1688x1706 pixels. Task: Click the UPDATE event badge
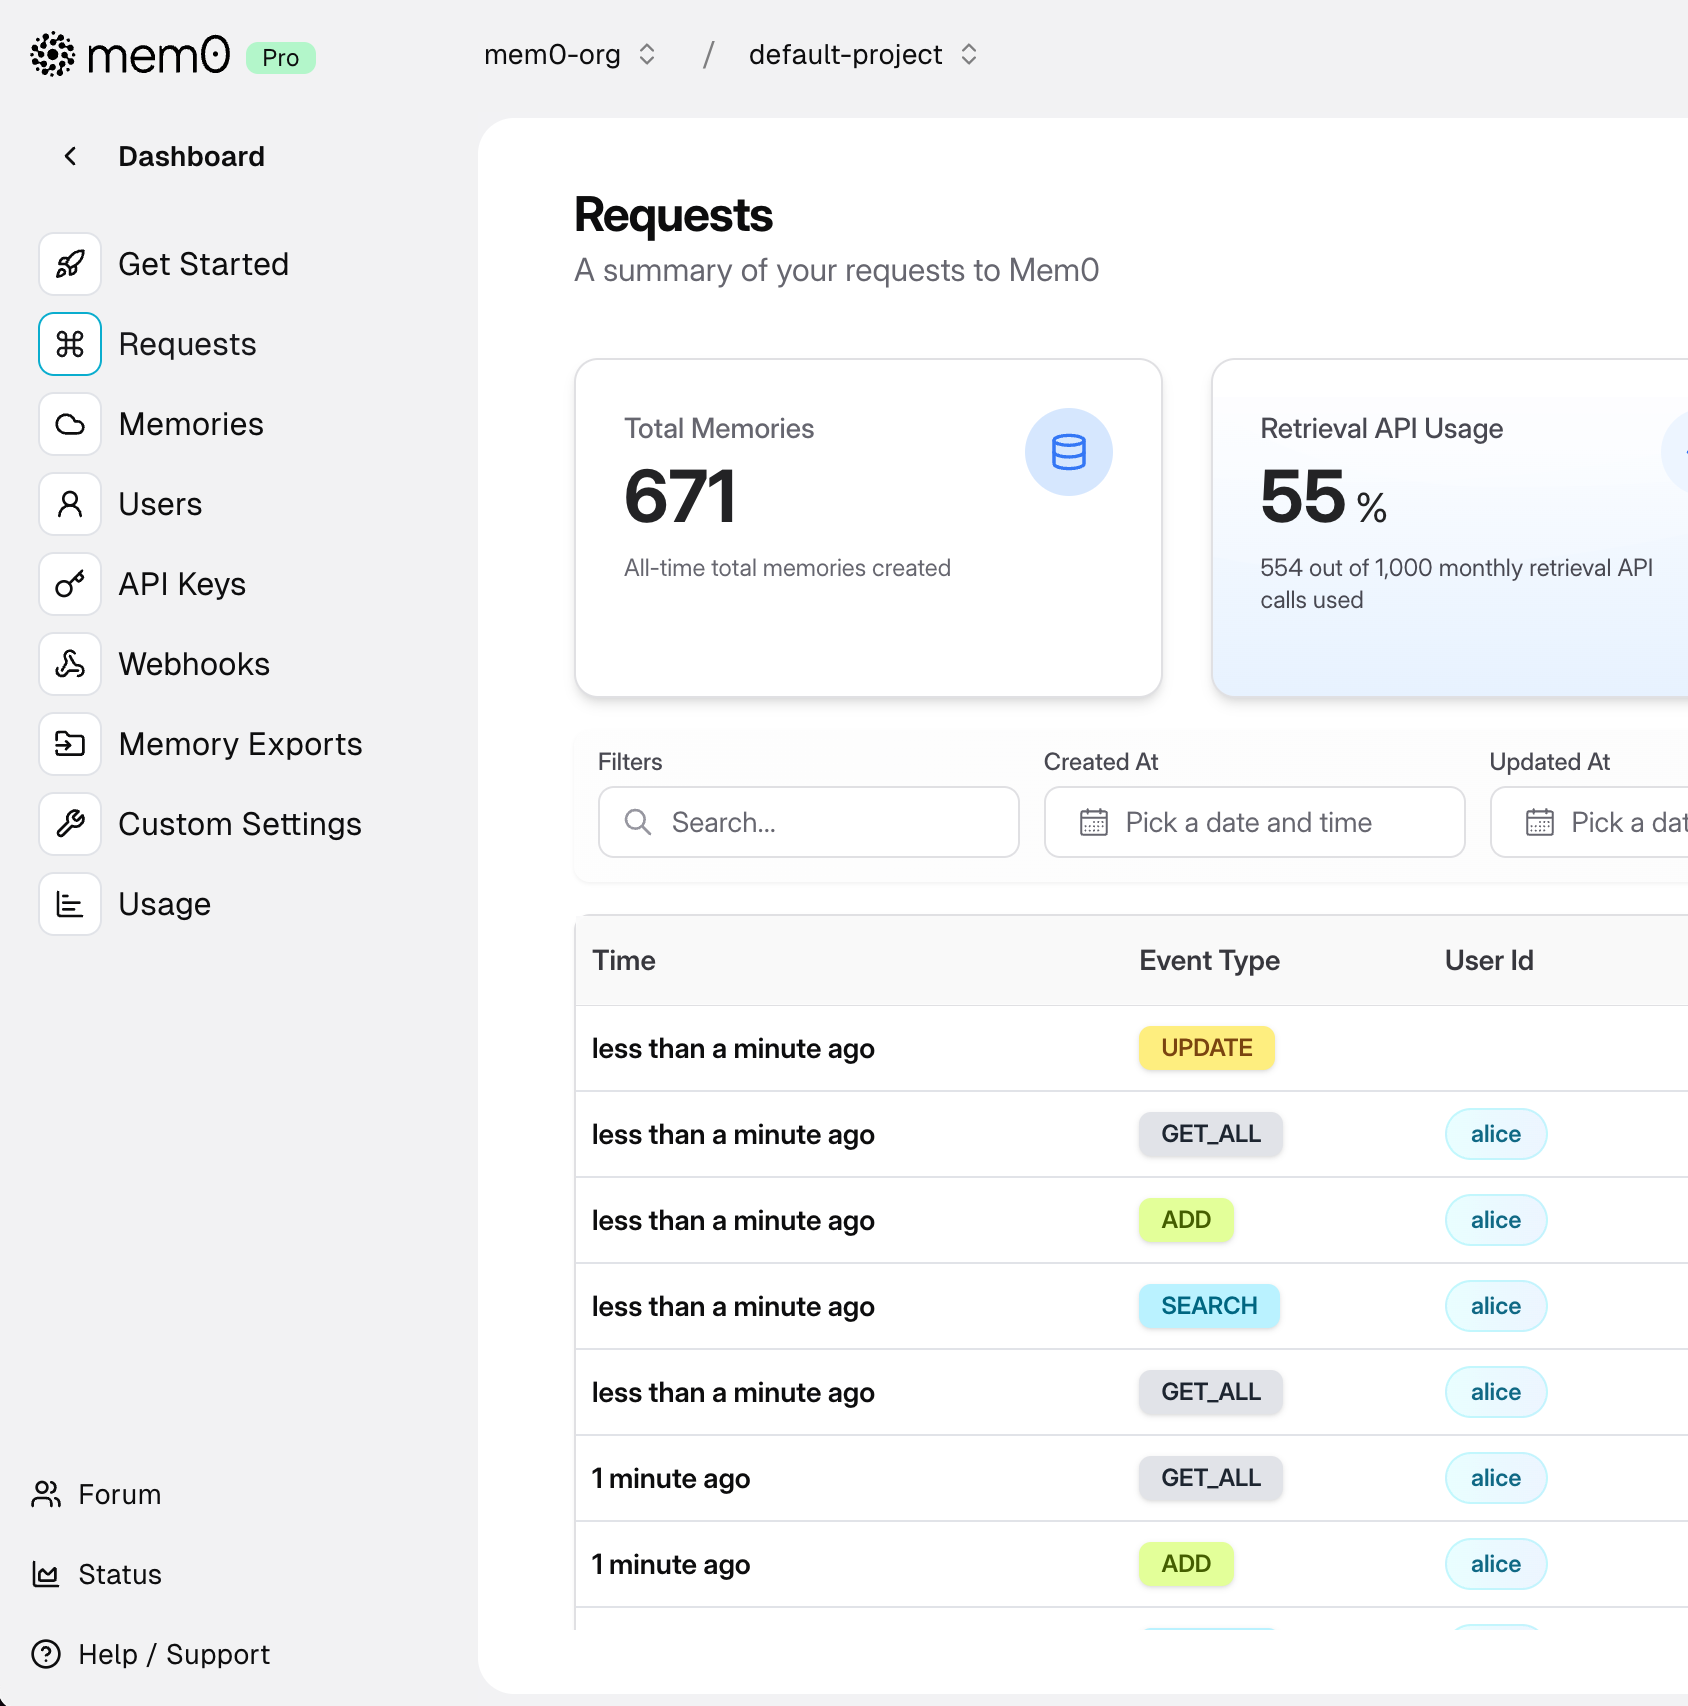1206,1048
